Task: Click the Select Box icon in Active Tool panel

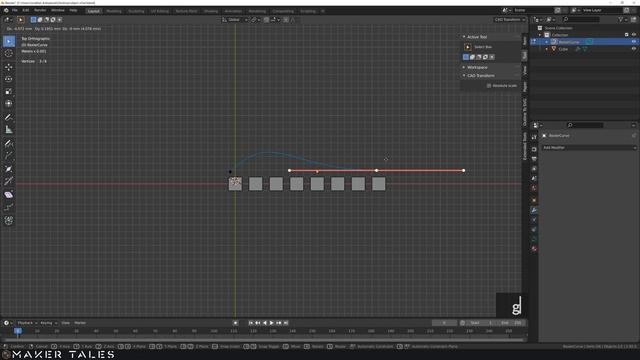Action: (468, 47)
